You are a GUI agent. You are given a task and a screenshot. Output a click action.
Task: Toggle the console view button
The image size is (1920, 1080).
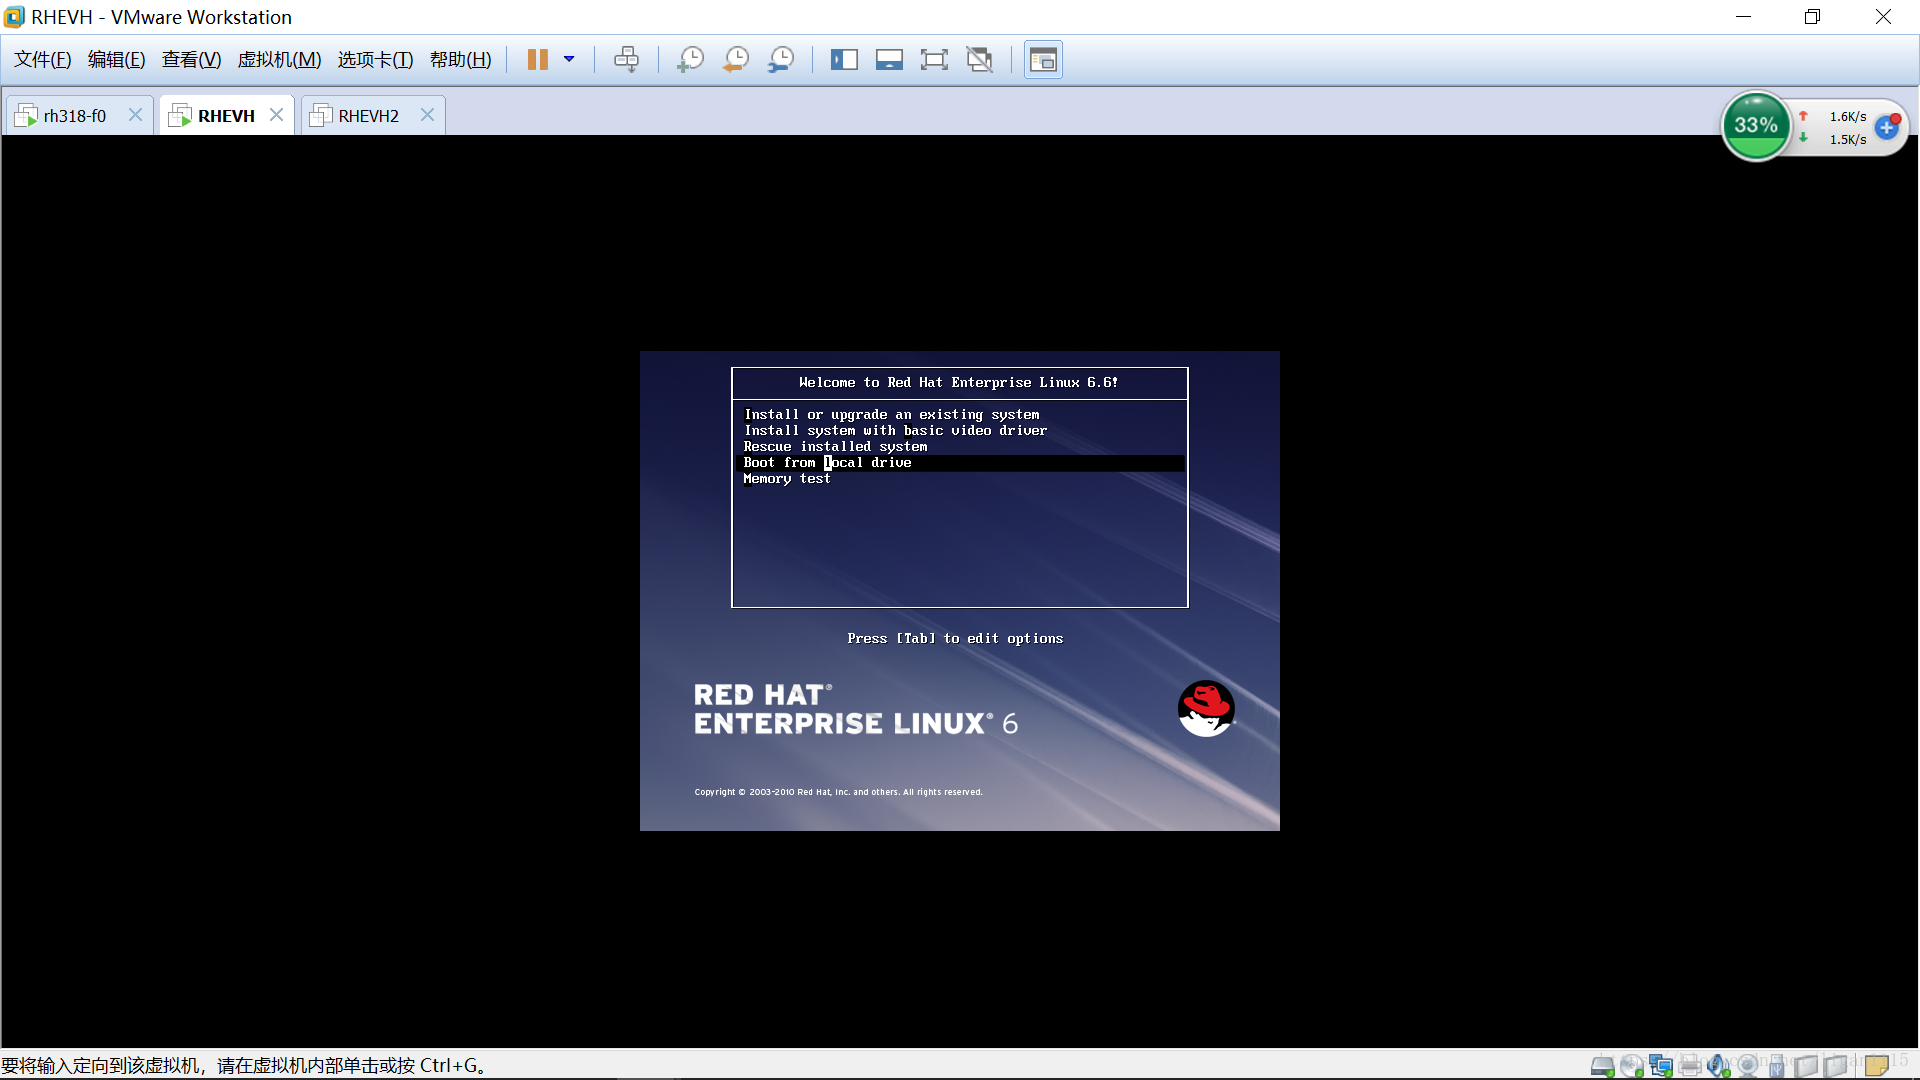pos(1043,60)
